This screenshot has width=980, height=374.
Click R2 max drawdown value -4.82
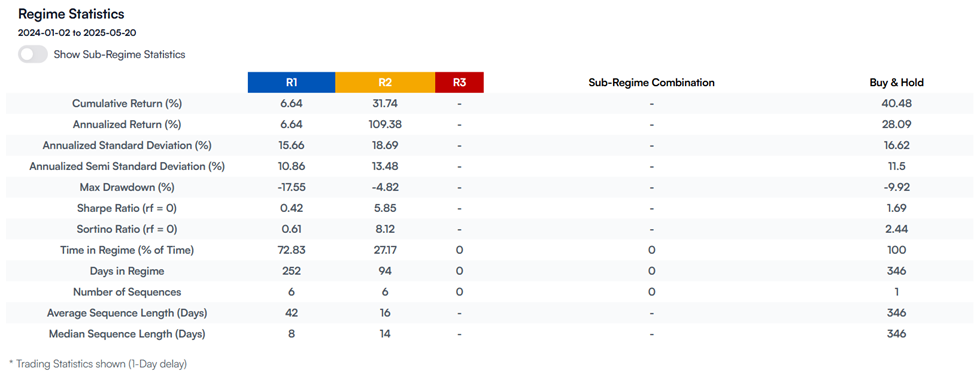[385, 187]
